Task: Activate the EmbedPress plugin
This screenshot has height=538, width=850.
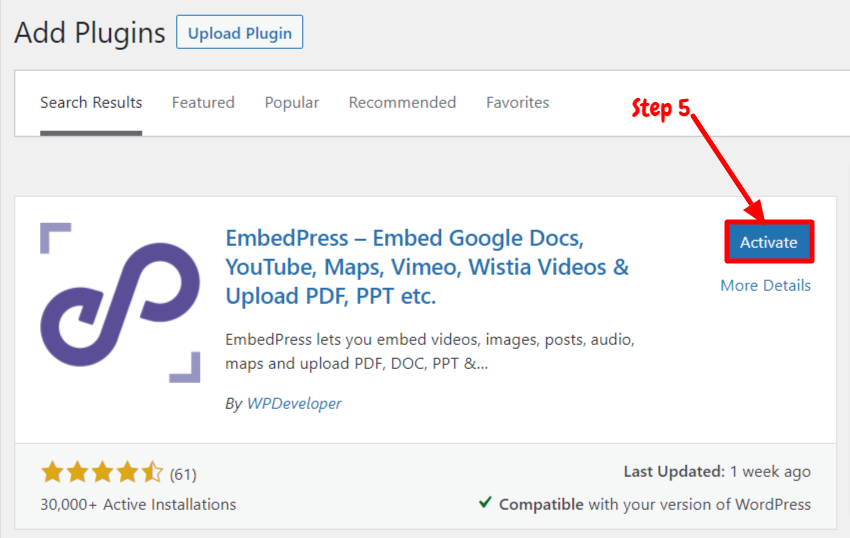Action: tap(769, 242)
